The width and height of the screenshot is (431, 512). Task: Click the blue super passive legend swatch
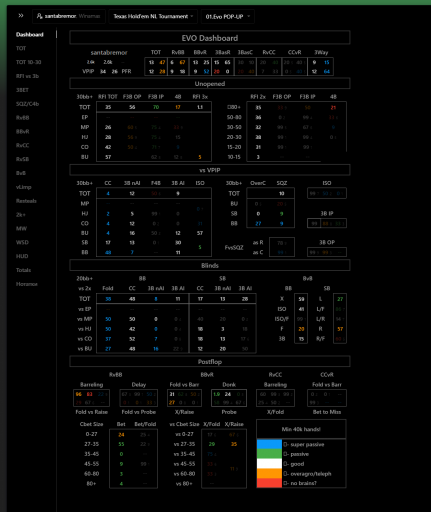click(269, 444)
